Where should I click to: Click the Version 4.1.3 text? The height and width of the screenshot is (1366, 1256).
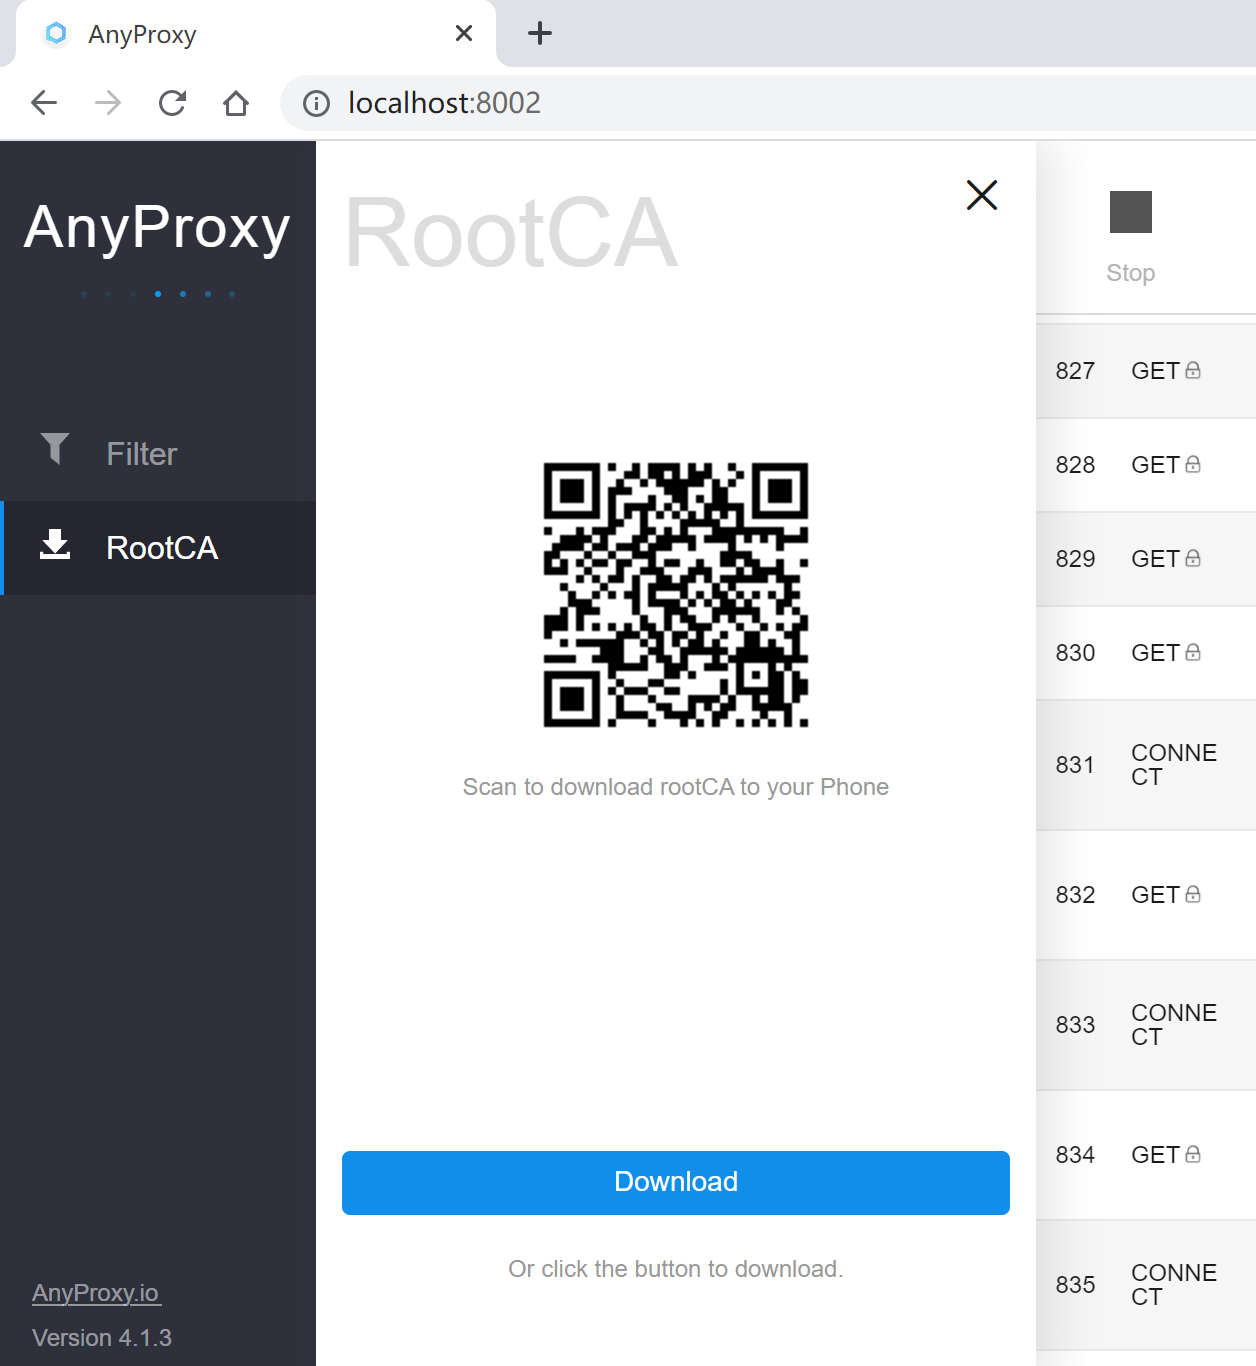click(102, 1338)
